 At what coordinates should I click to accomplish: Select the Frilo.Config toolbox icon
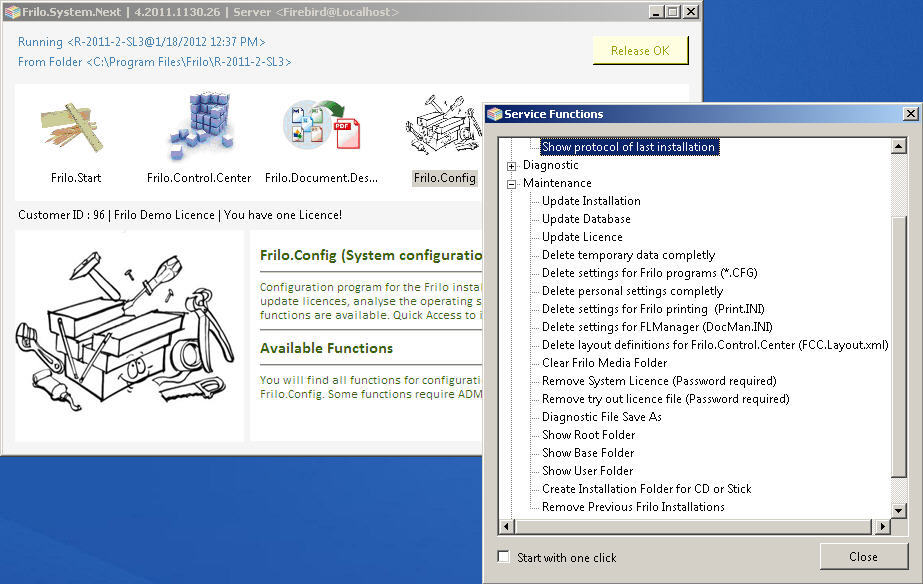pos(444,125)
